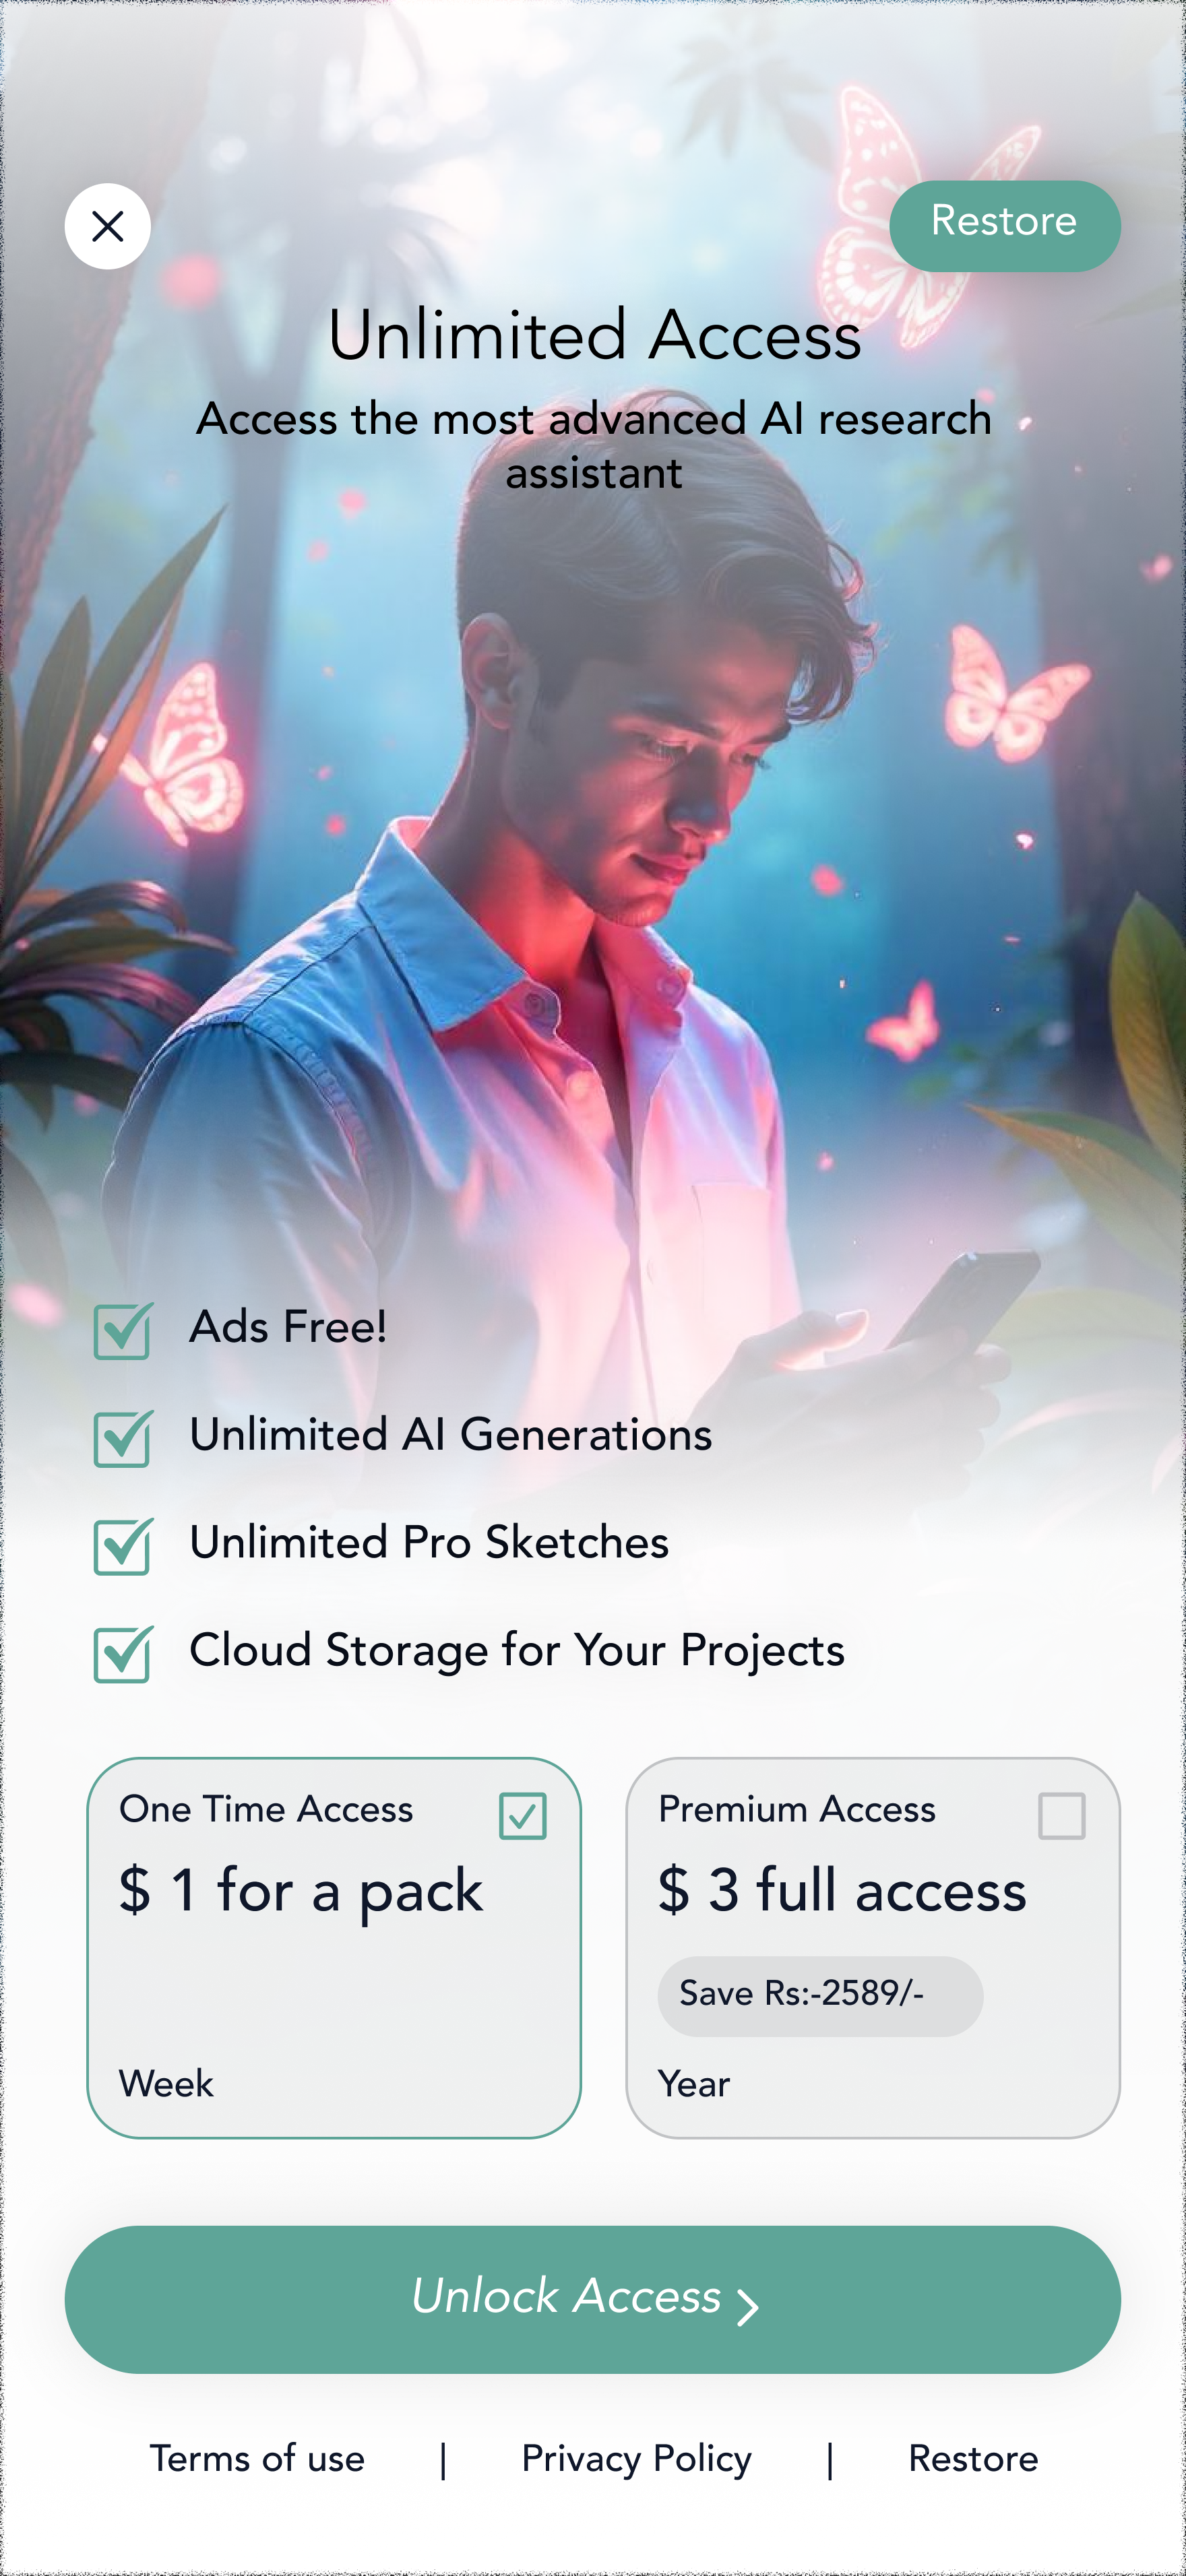Viewport: 1186px width, 2576px height.
Task: Close the Unlimited Access paywall screen
Action: point(108,226)
